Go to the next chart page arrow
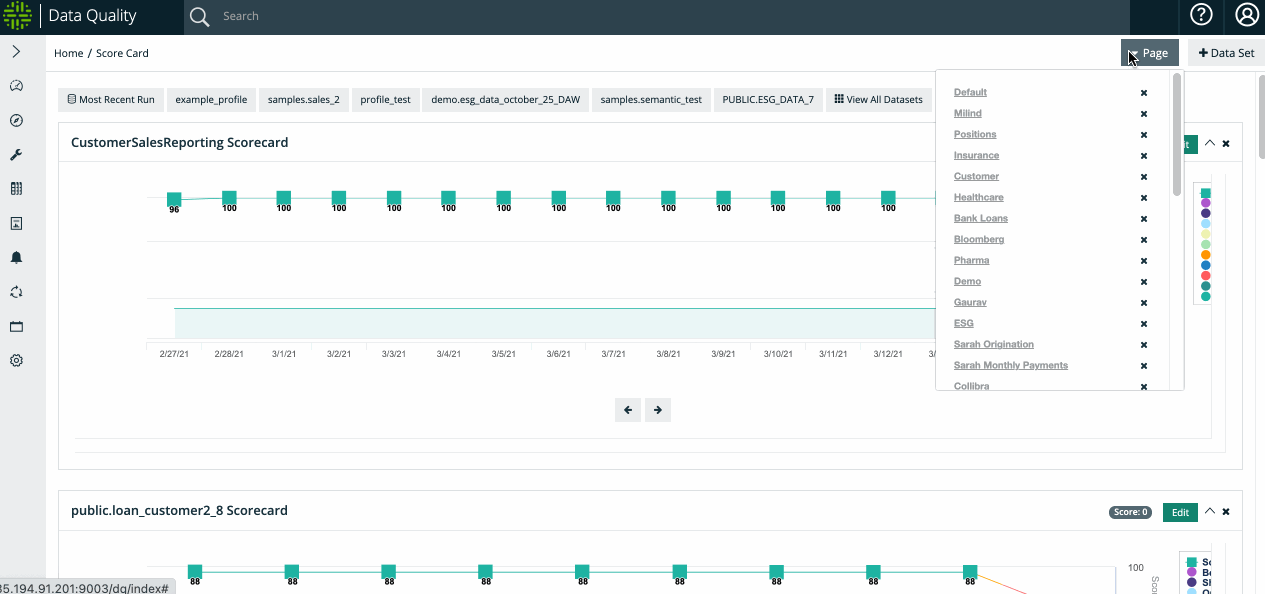 (x=658, y=409)
